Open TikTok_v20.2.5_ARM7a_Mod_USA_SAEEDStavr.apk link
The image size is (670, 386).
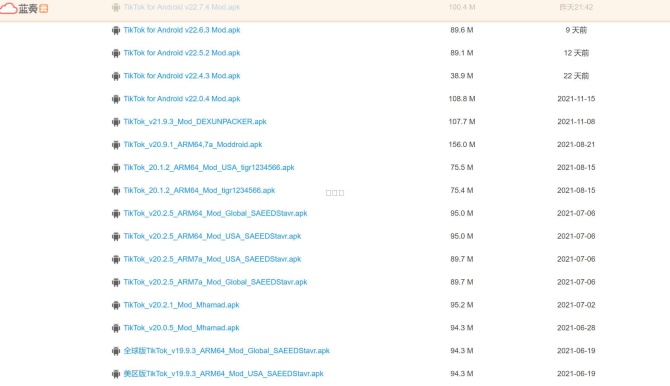click(x=212, y=259)
